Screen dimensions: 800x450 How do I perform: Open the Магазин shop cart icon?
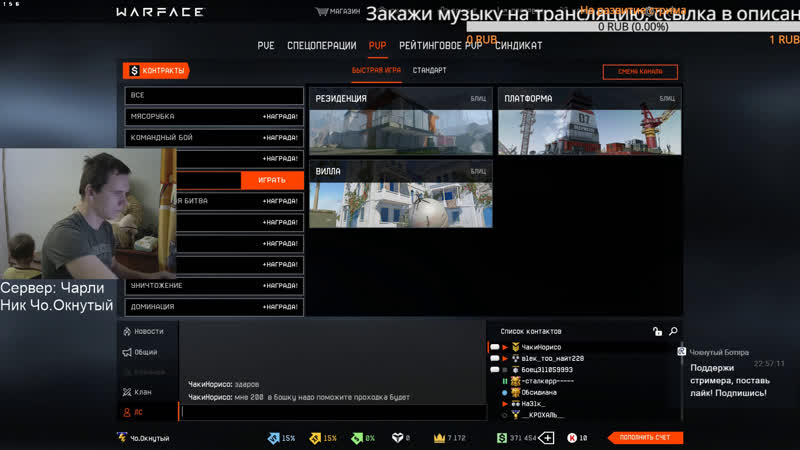pos(321,11)
